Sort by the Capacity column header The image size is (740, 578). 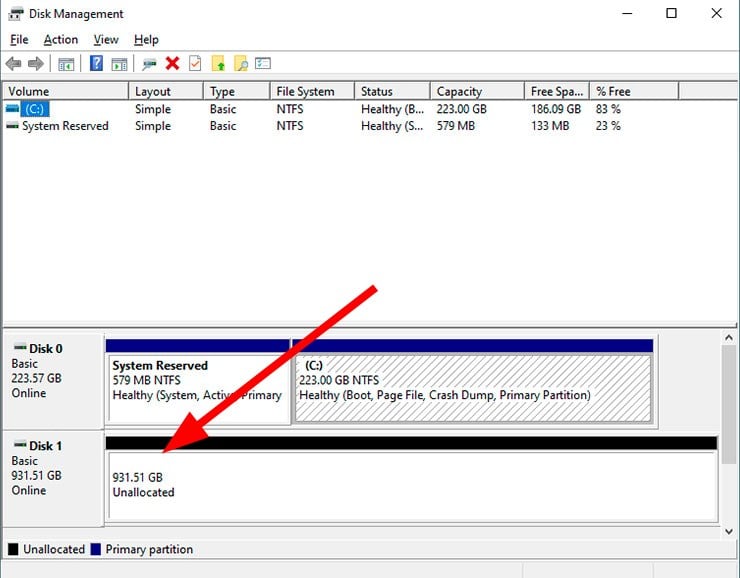coord(478,91)
